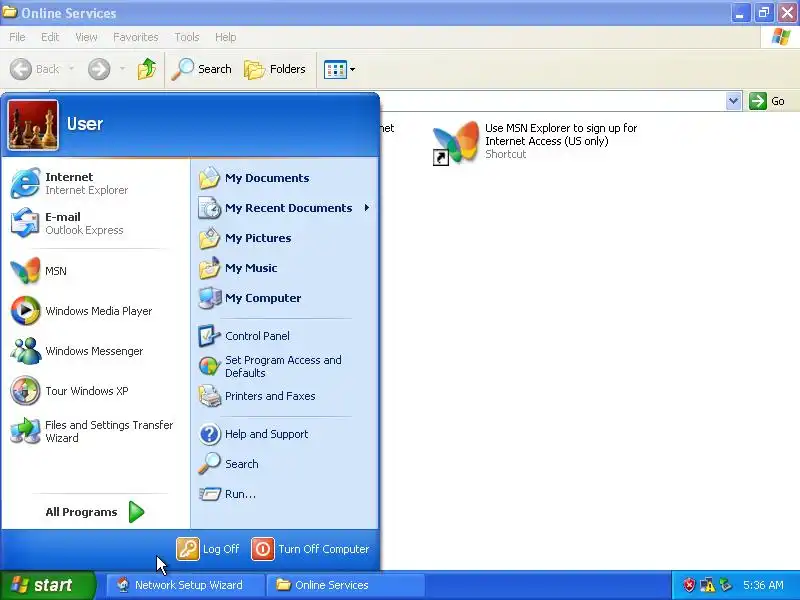Open the Views dropdown button
The width and height of the screenshot is (800, 600).
point(339,69)
